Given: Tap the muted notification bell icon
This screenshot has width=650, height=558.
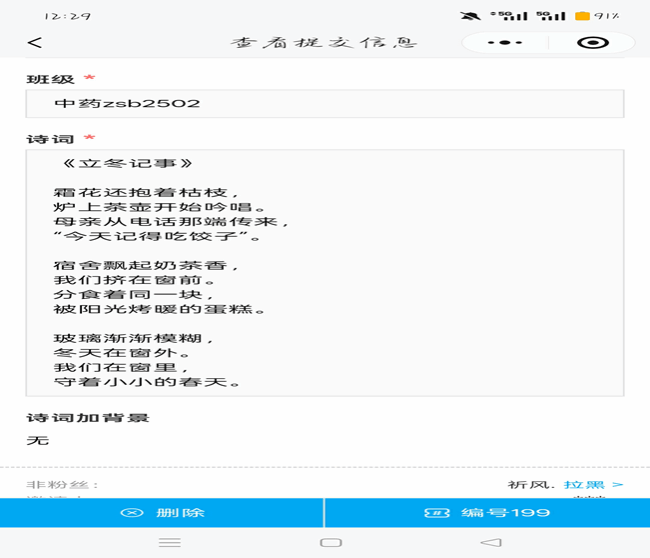Looking at the screenshot, I should [x=469, y=16].
